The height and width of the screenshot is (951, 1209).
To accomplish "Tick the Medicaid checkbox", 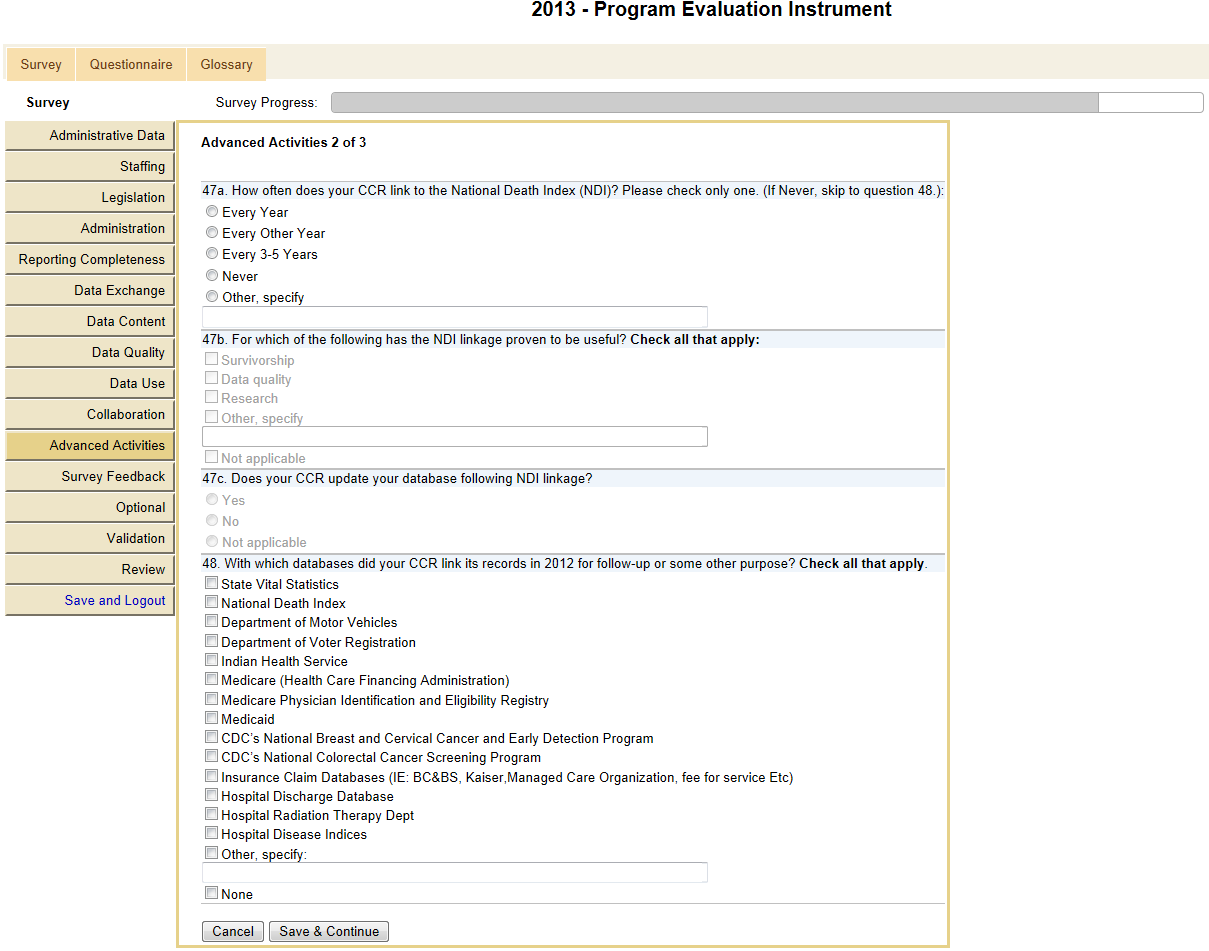I will [211, 718].
